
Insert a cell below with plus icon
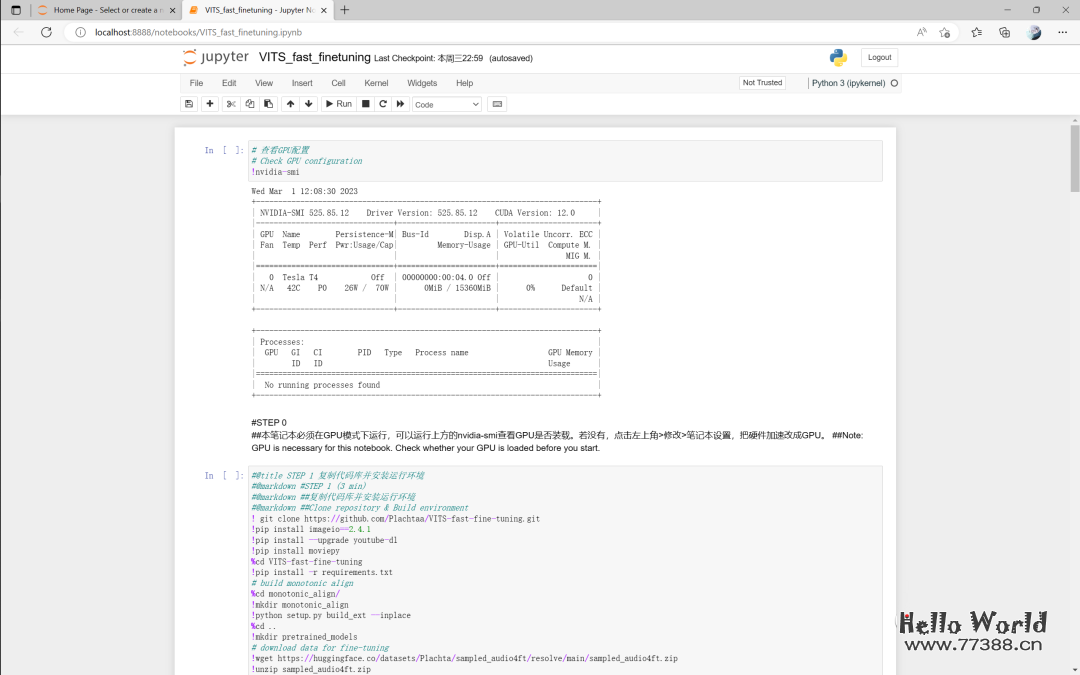coord(210,104)
